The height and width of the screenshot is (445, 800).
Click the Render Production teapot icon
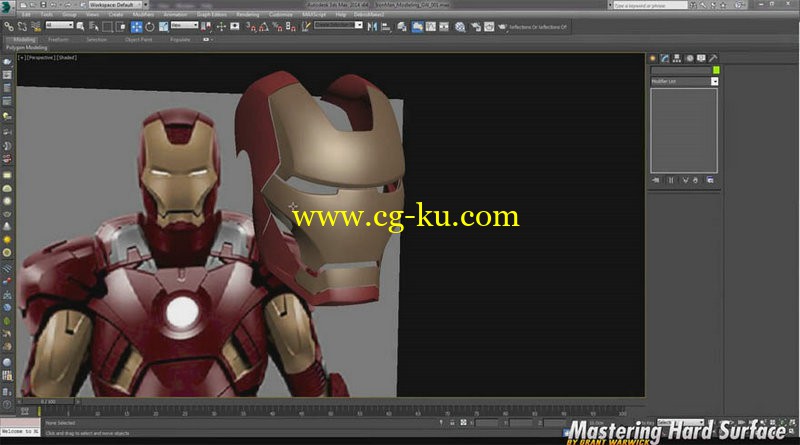click(x=502, y=27)
